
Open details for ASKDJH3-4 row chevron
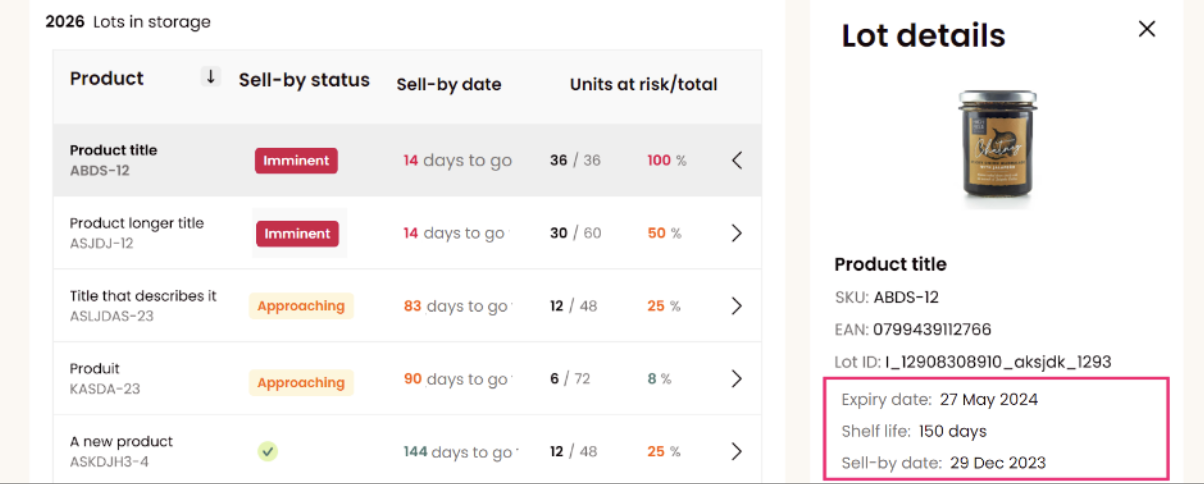pos(736,452)
